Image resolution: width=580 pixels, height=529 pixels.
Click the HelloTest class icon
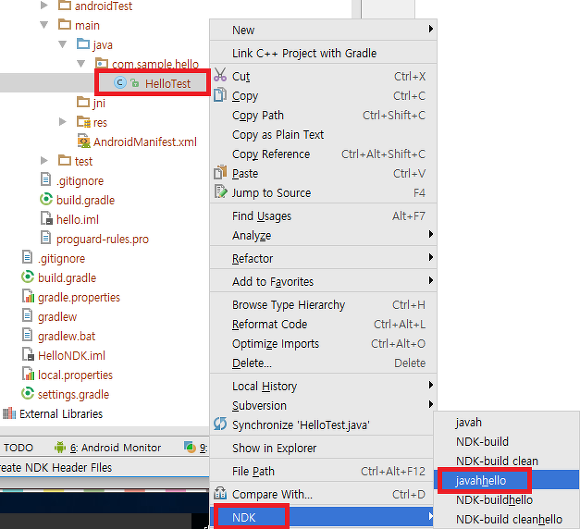point(120,82)
